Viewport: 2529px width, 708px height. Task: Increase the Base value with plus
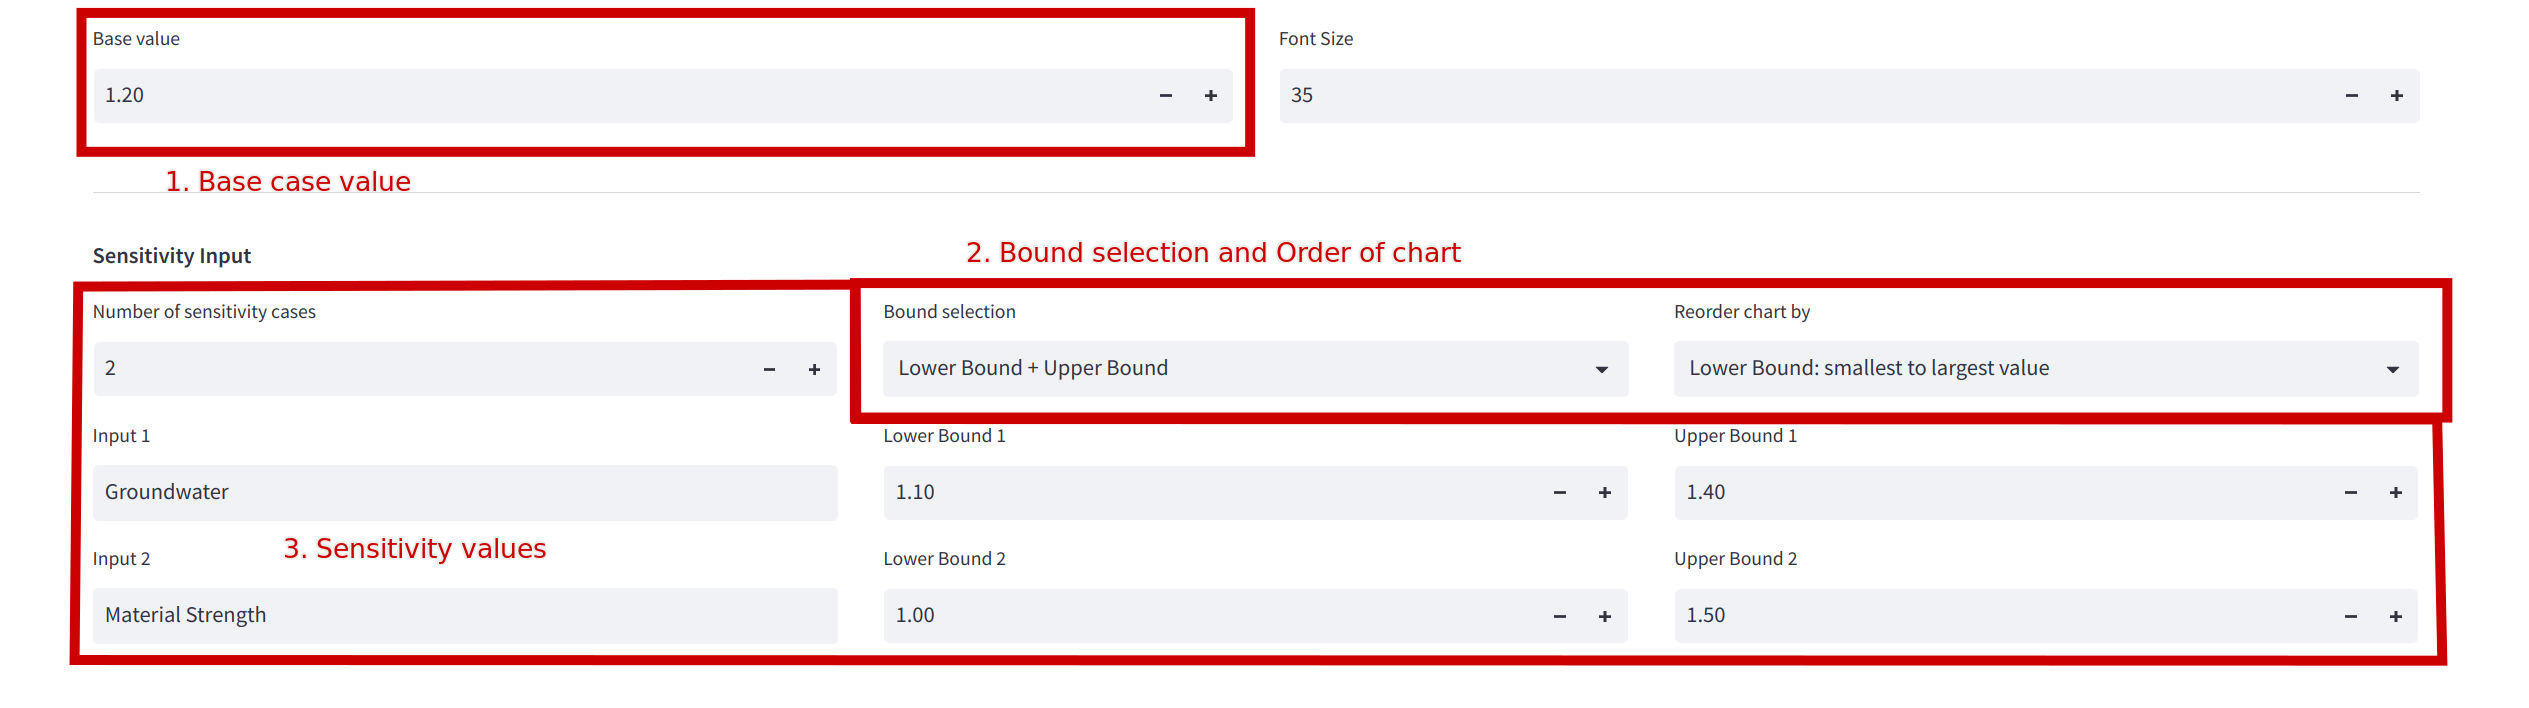click(x=1210, y=96)
